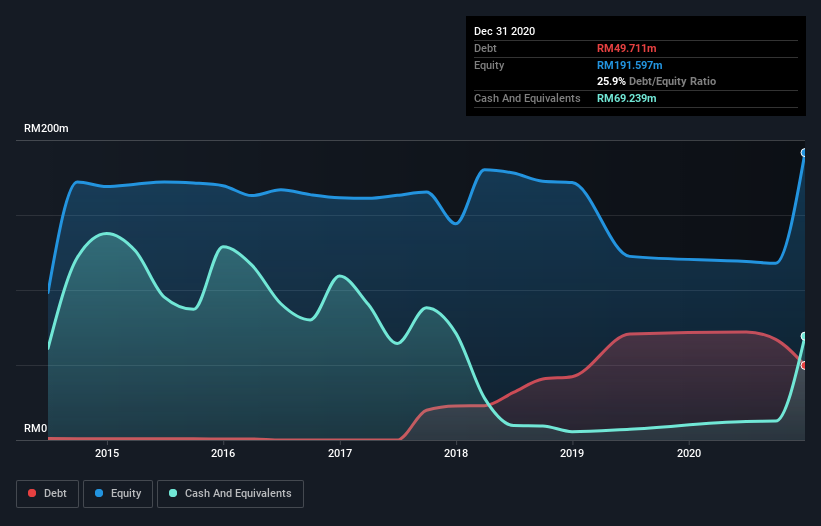Click the RM200m y-axis label
Image resolution: width=821 pixels, height=526 pixels.
[46, 128]
